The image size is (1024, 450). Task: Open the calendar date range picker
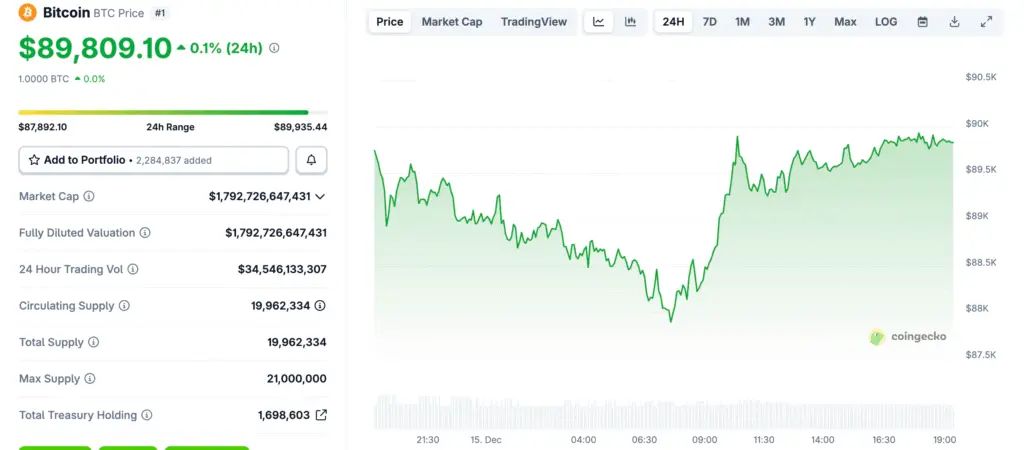[922, 22]
